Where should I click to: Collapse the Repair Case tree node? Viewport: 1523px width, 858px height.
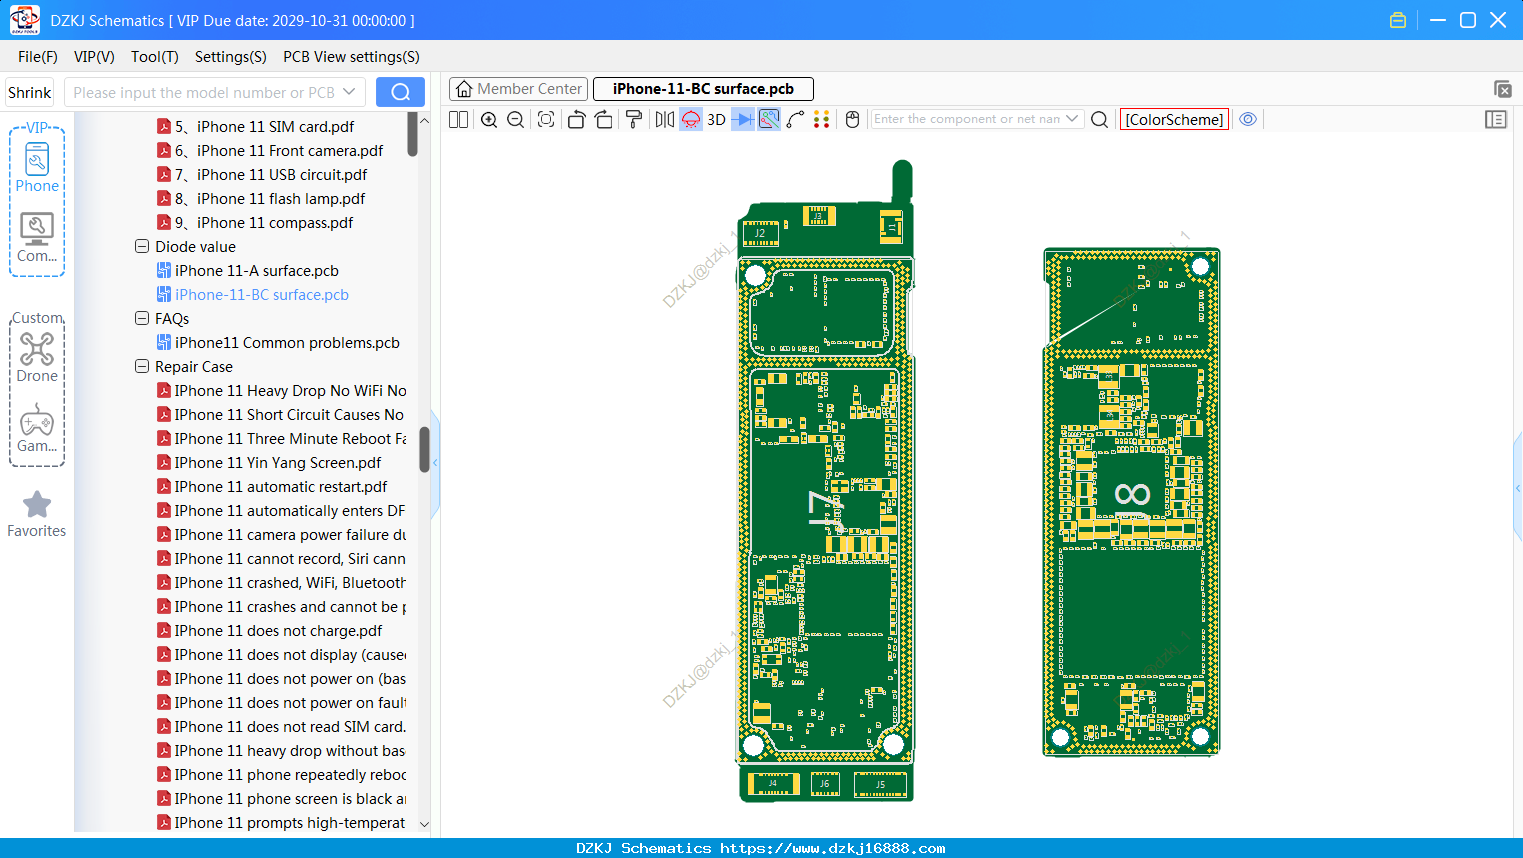click(142, 366)
